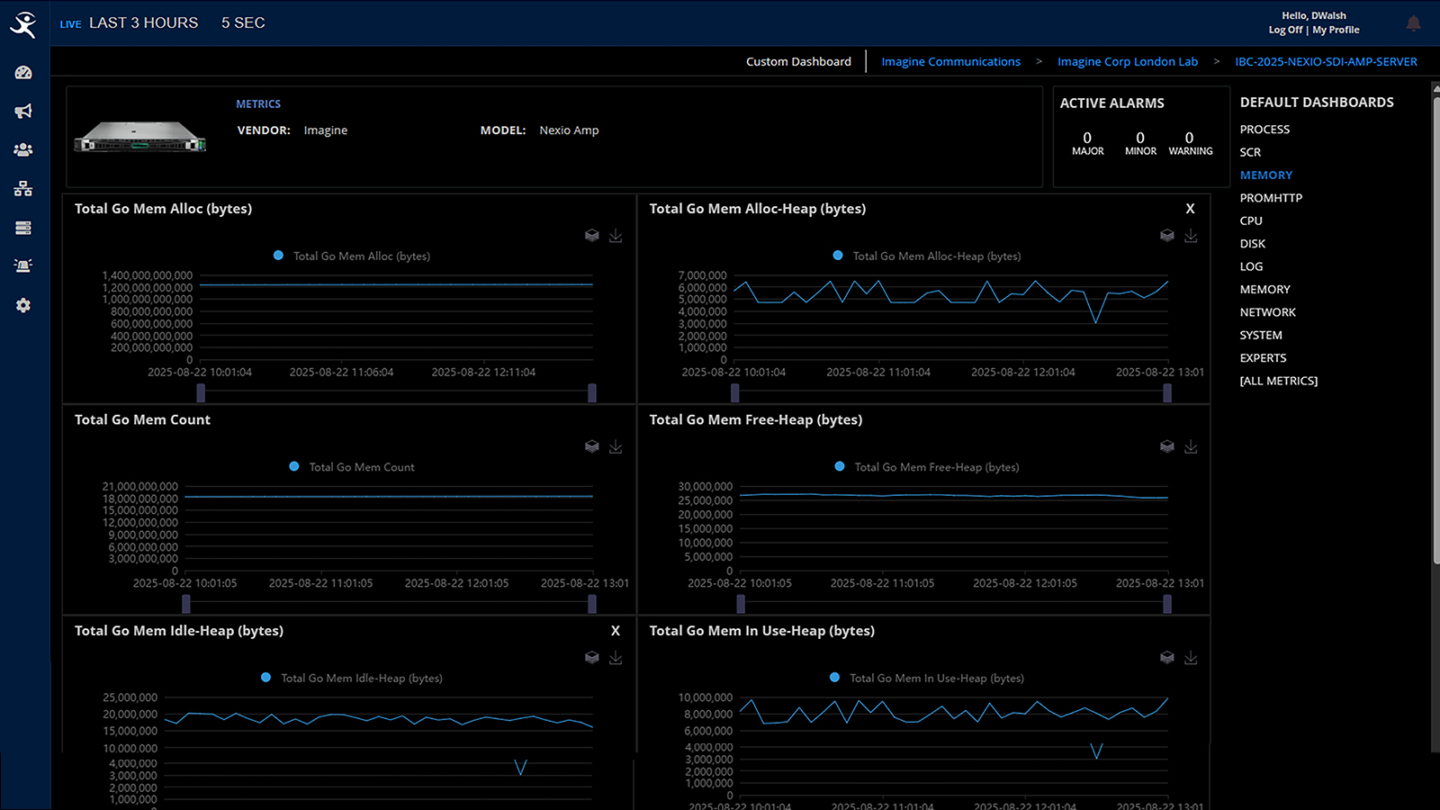Viewport: 1440px width, 810px height.
Task: Click cube icon on Total Go Mem Alloc (bytes) chart
Action: click(x=592, y=236)
